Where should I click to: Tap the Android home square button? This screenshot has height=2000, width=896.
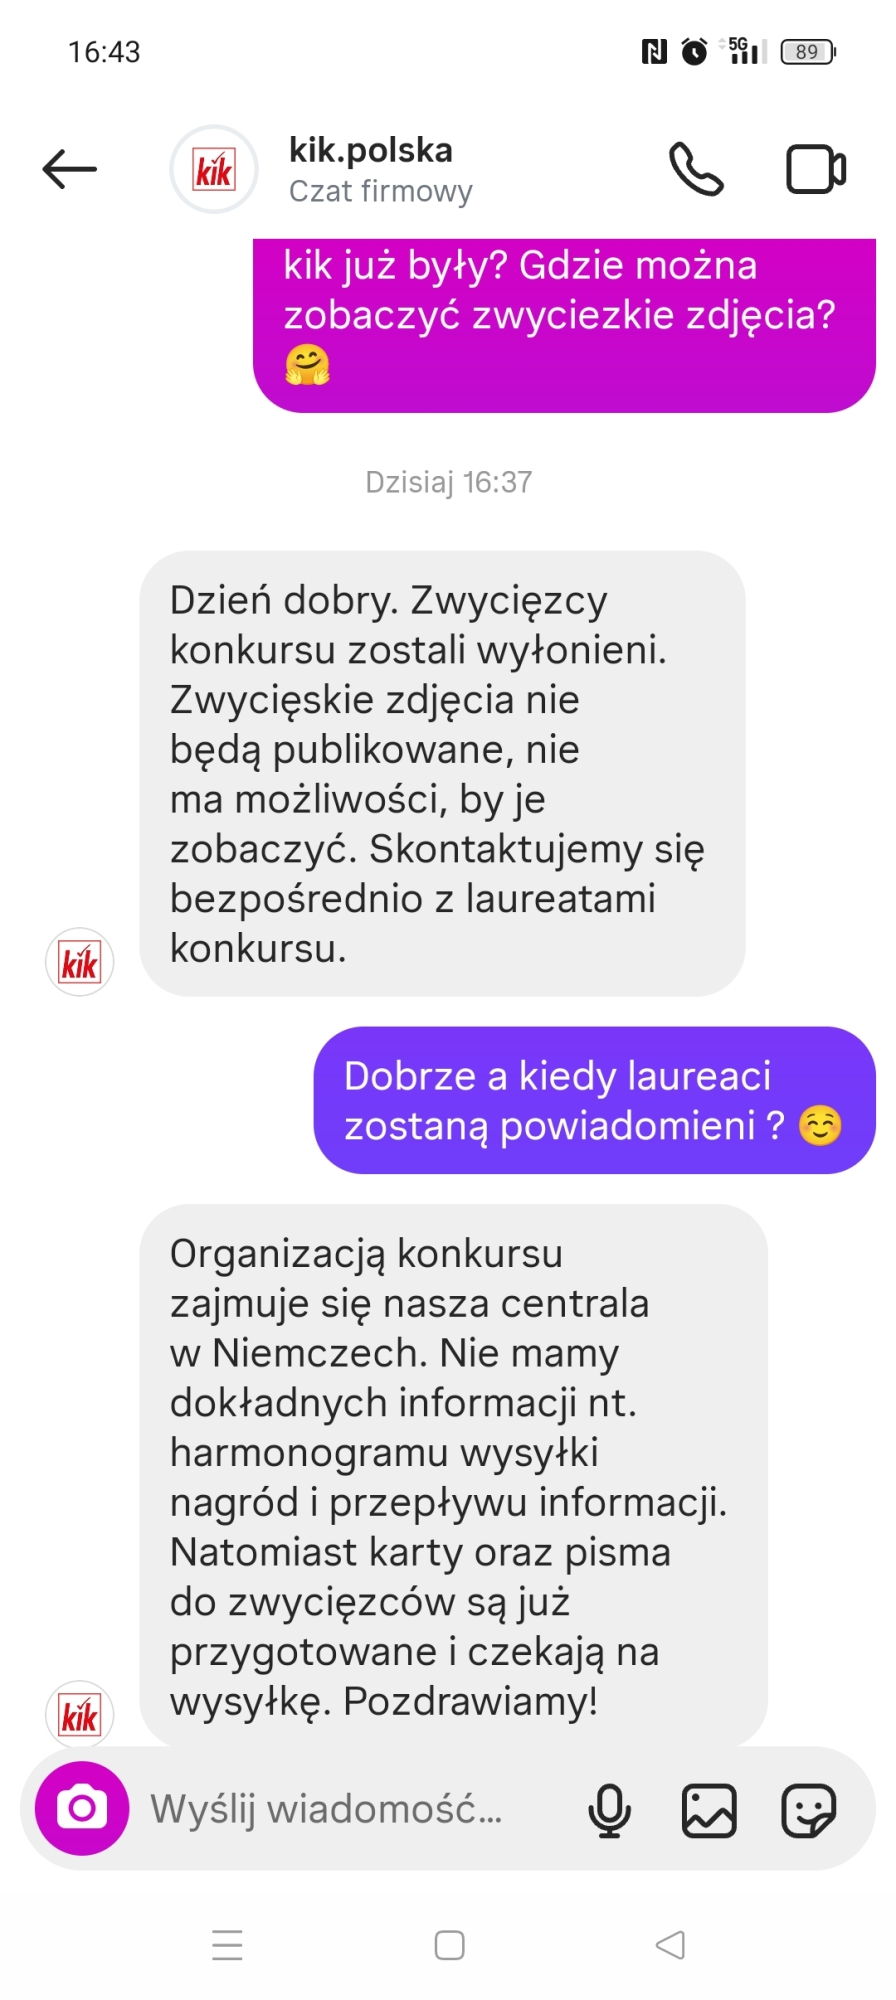(449, 1945)
